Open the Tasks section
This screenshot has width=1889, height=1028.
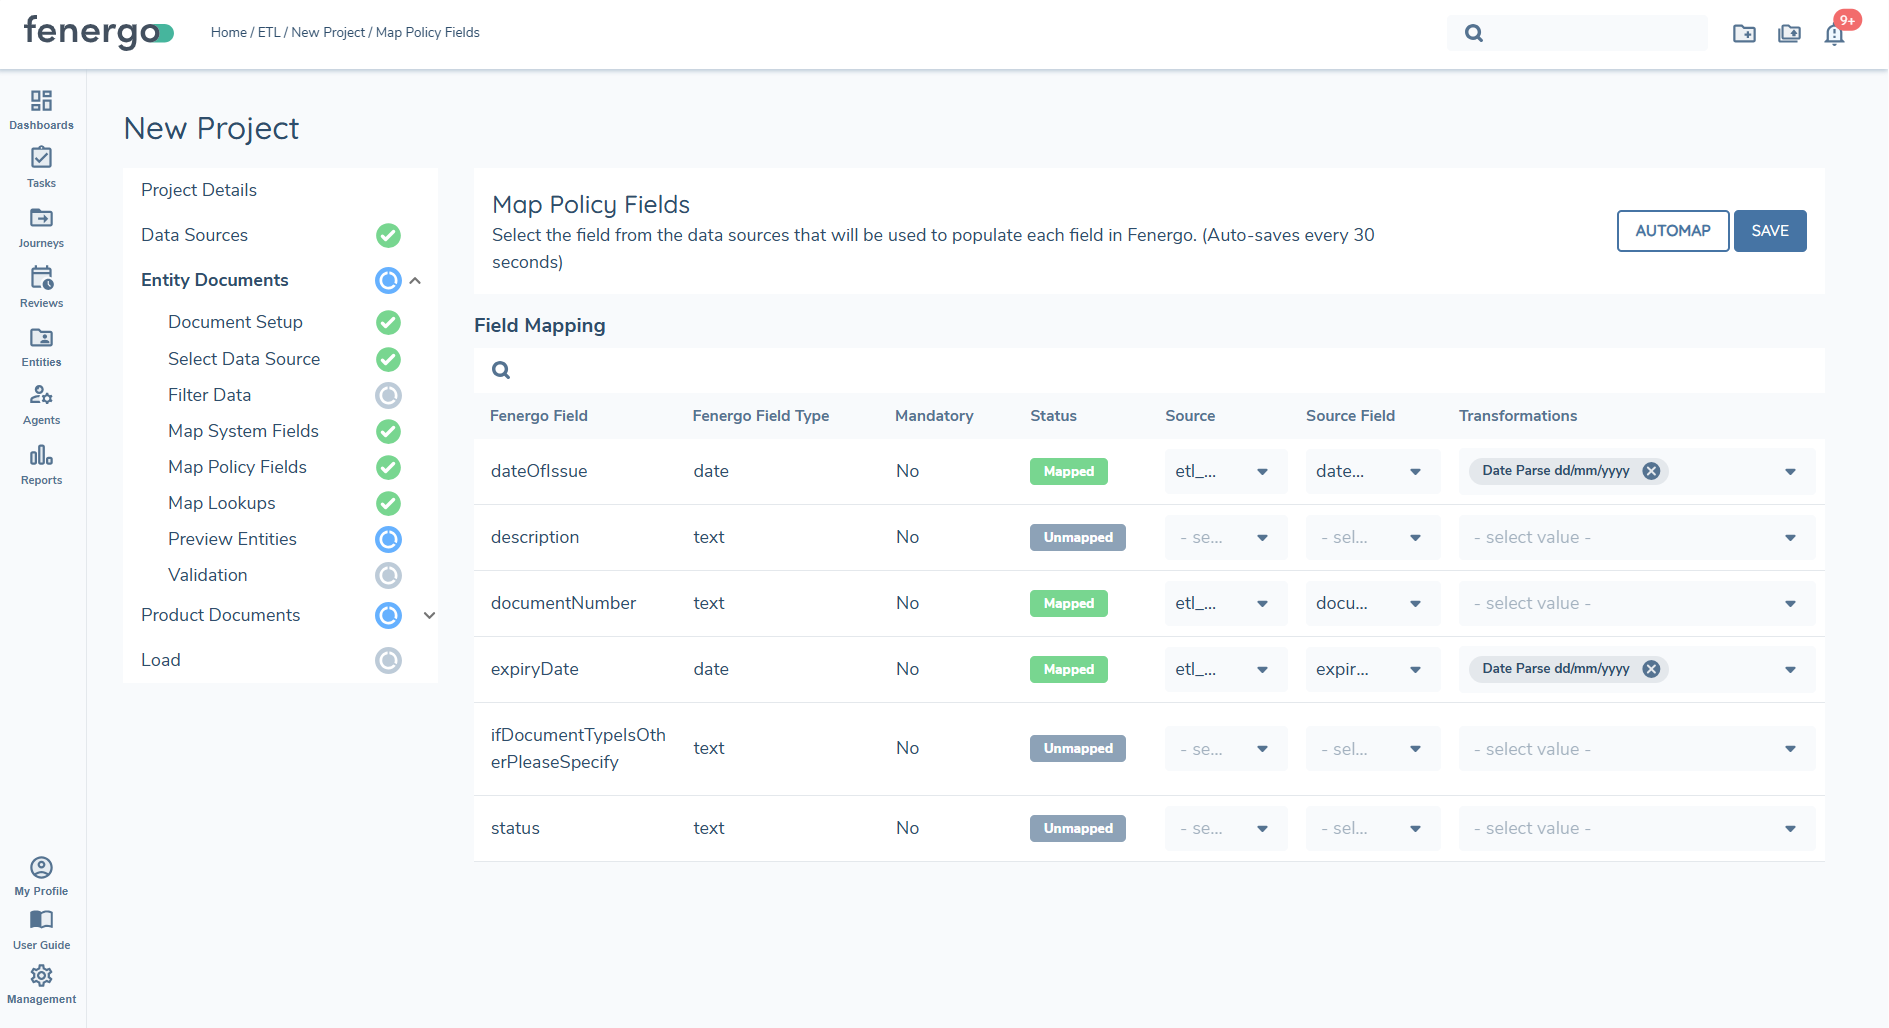coord(41,166)
